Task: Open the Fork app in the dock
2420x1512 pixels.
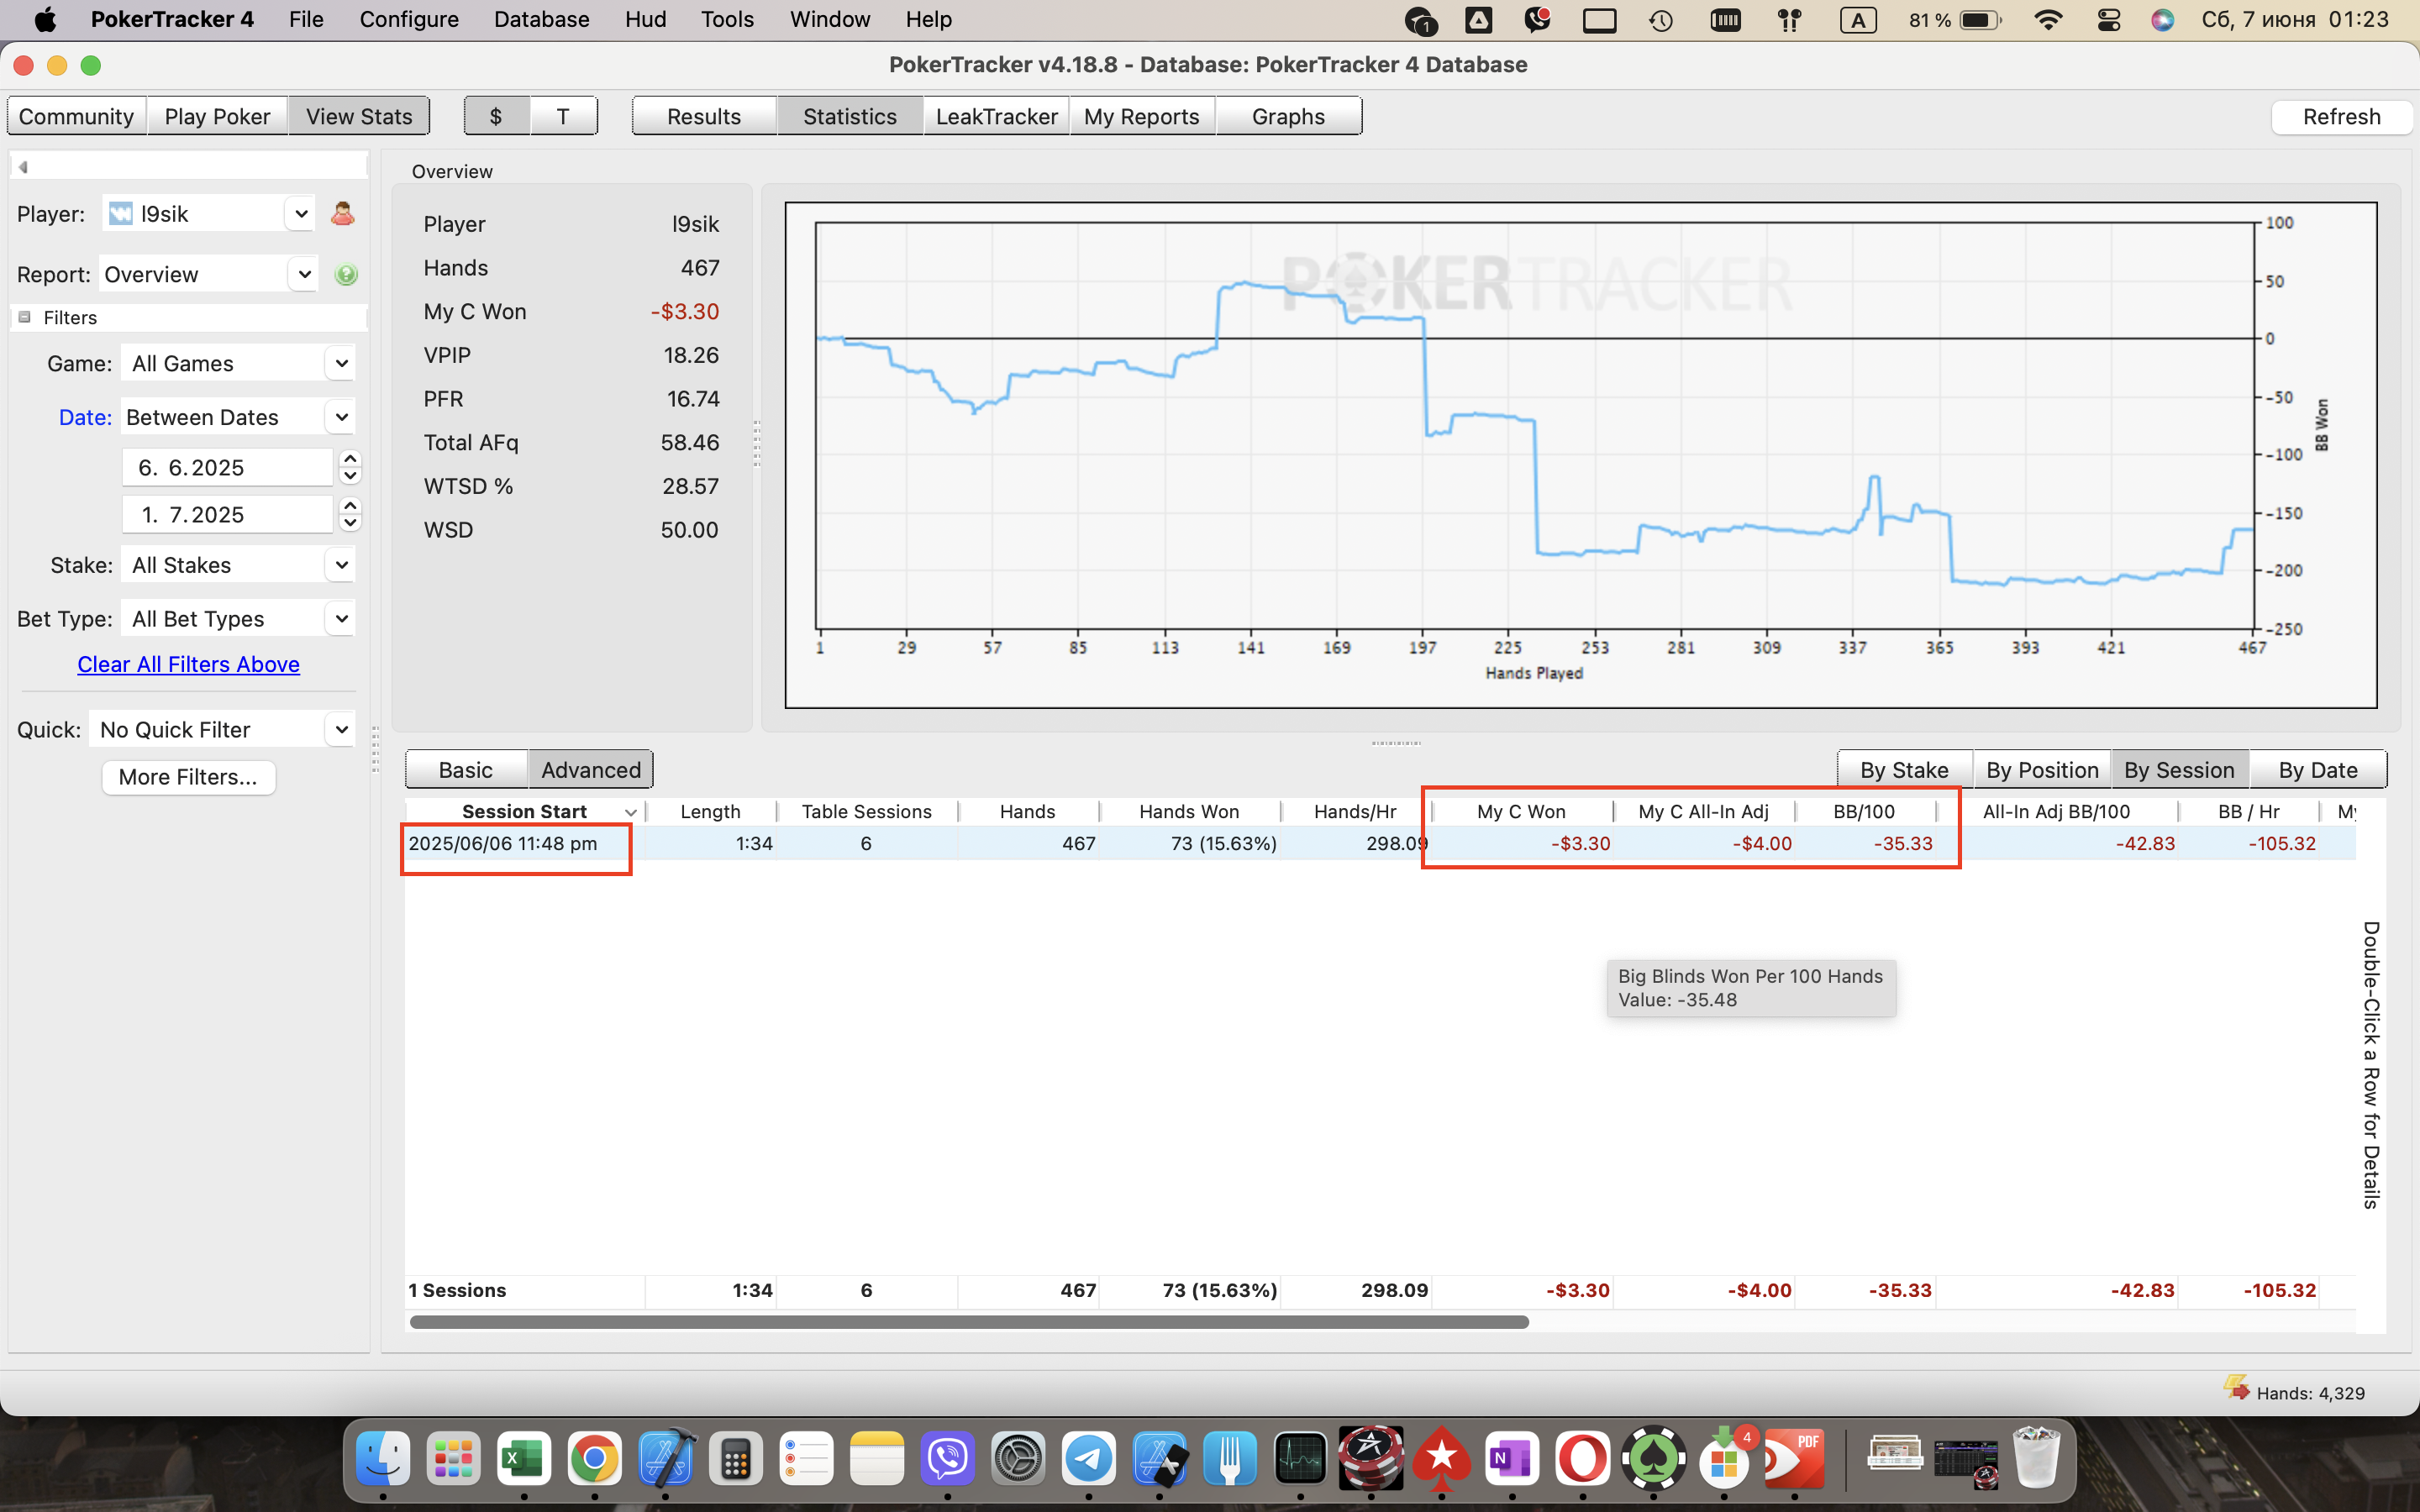Action: pyautogui.click(x=1230, y=1457)
